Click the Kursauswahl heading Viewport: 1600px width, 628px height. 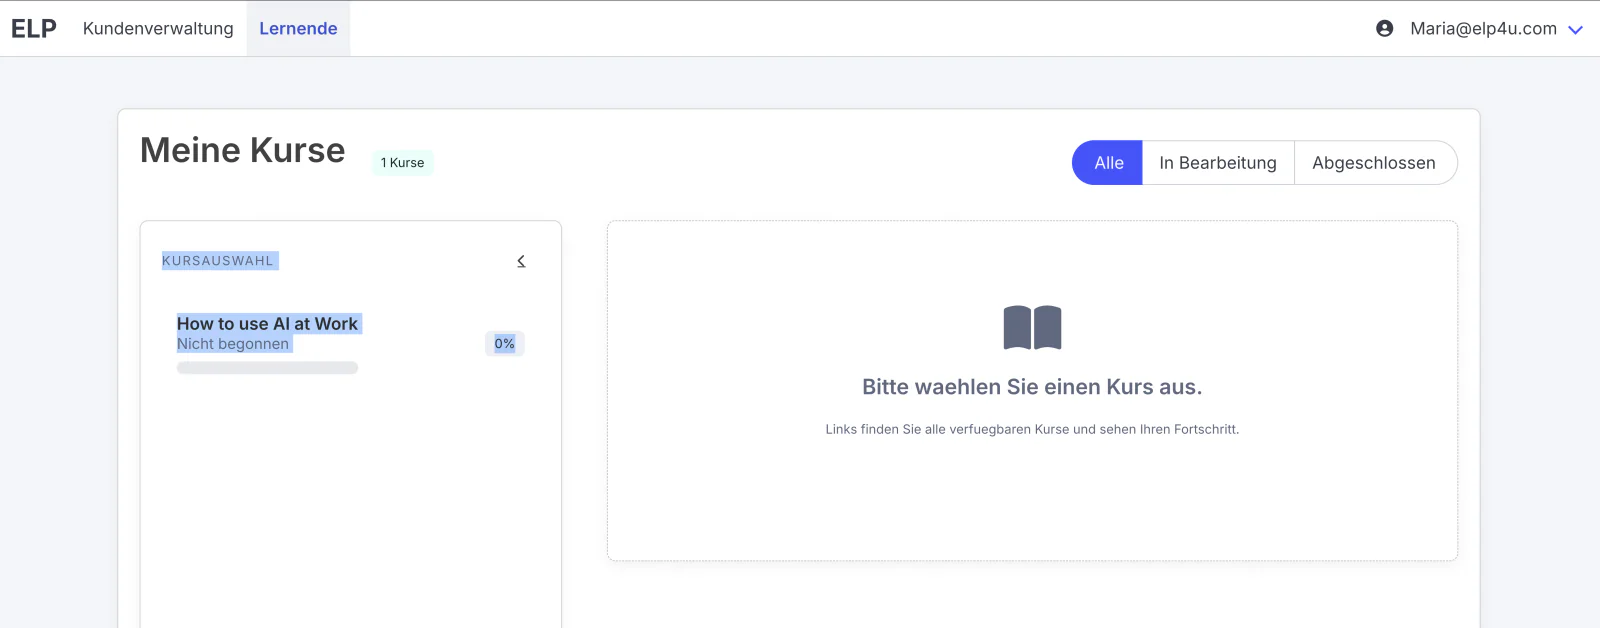[217, 261]
